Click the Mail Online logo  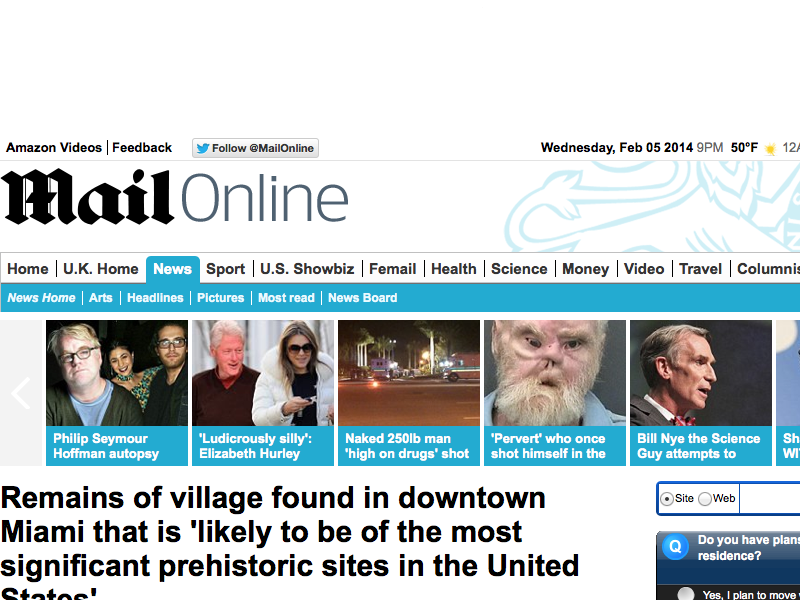click(x=174, y=197)
